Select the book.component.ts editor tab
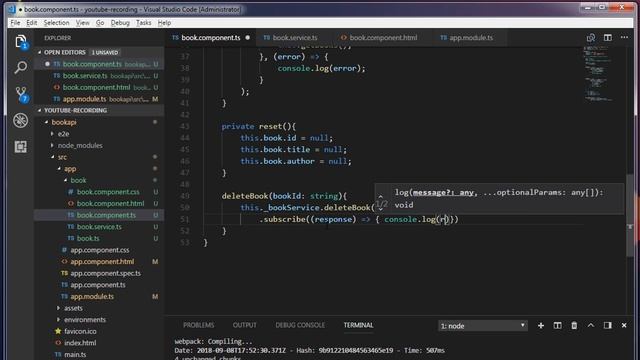Image resolution: width=640 pixels, height=360 pixels. [210, 38]
